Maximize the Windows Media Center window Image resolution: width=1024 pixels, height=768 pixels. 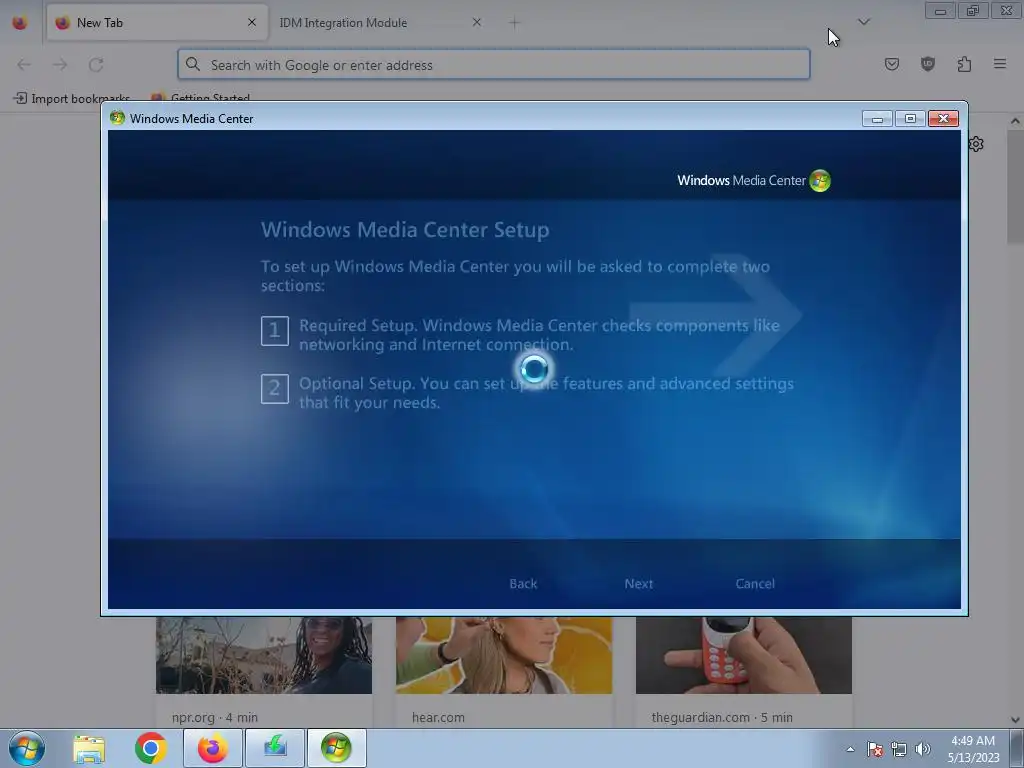[x=910, y=119]
